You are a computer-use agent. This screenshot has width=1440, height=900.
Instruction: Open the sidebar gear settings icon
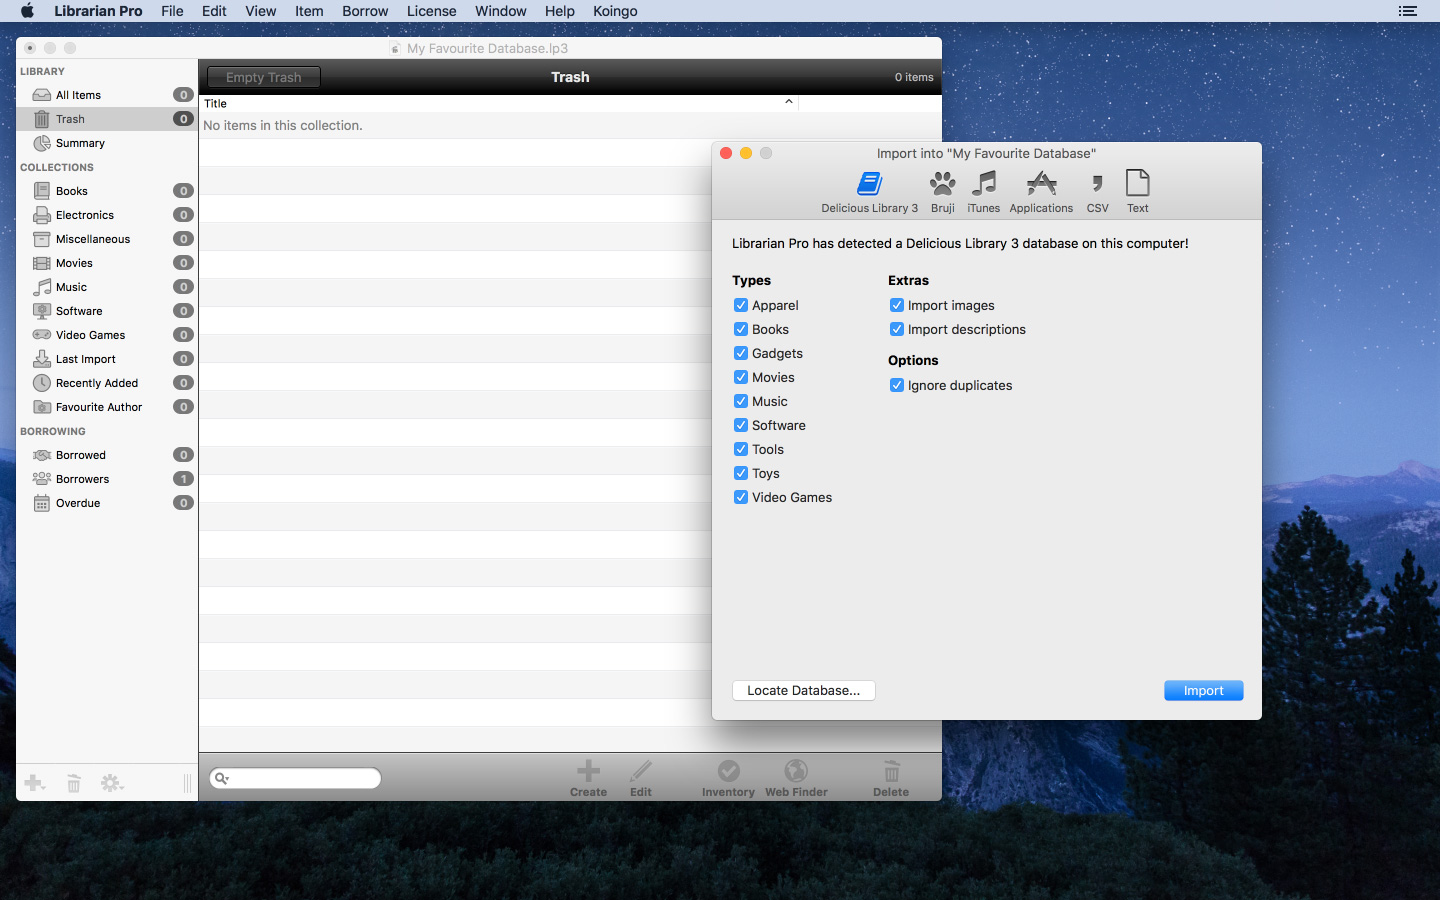(112, 783)
